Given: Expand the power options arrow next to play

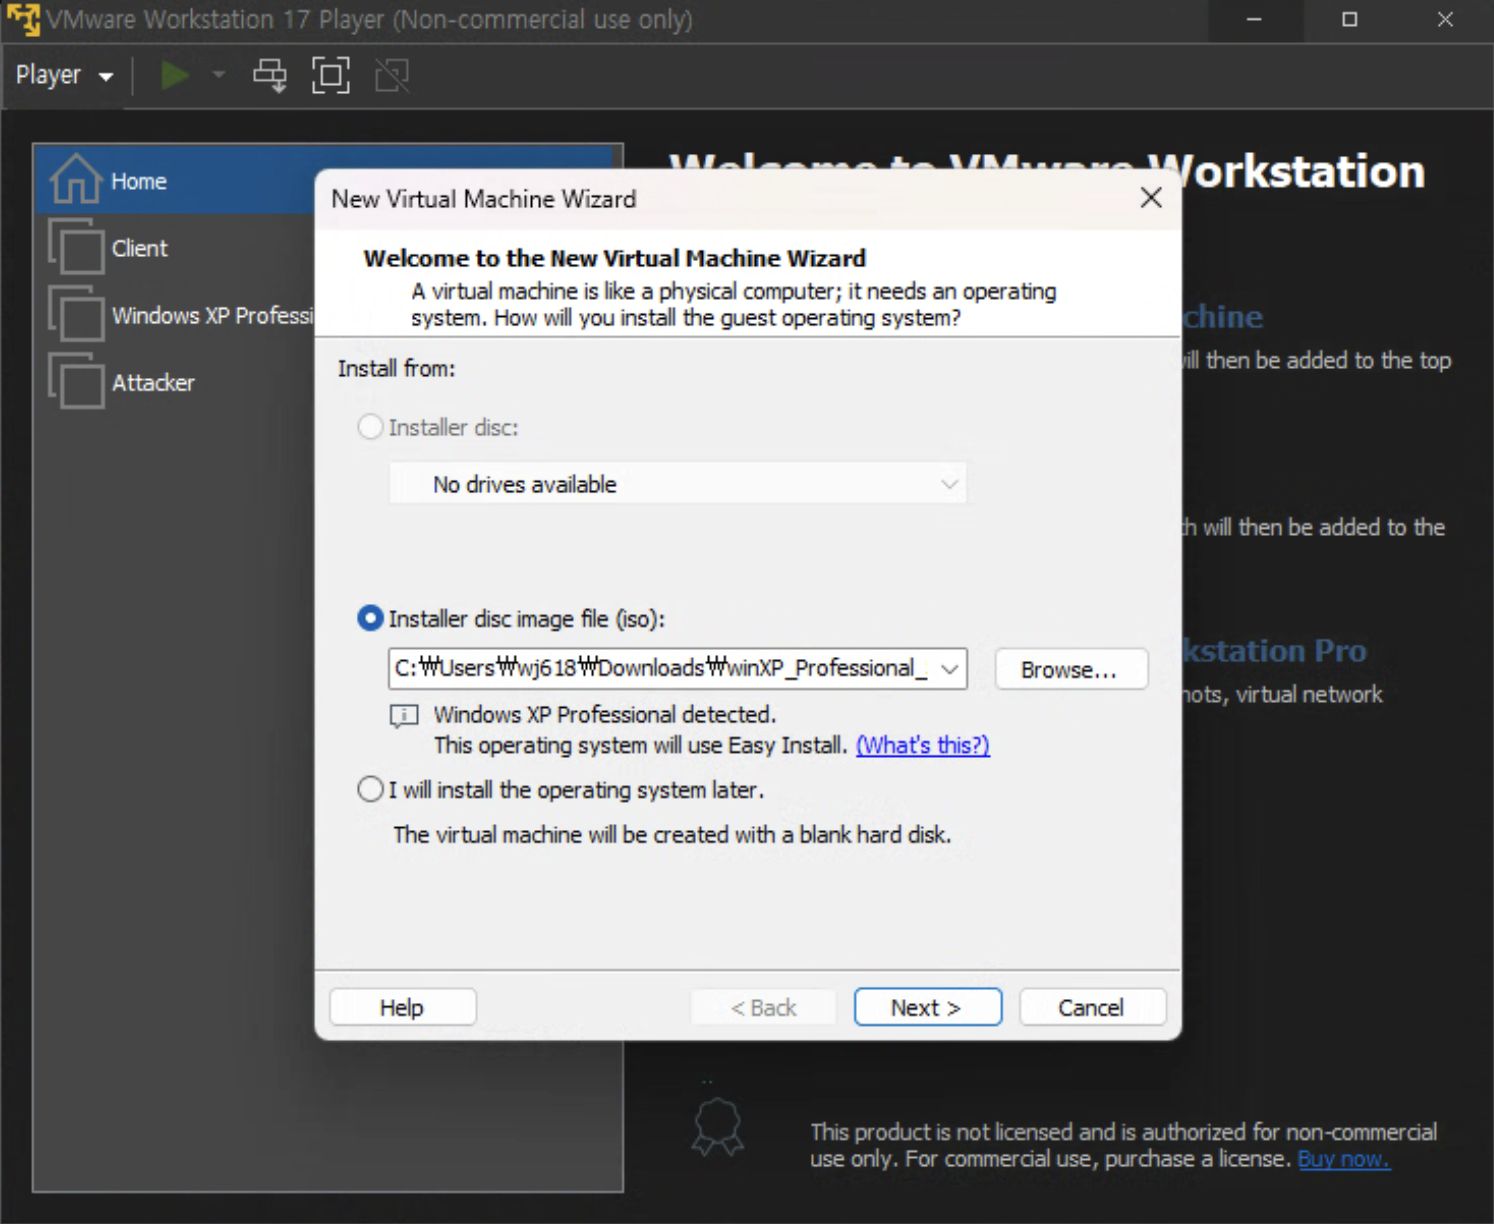Looking at the screenshot, I should click(x=218, y=75).
